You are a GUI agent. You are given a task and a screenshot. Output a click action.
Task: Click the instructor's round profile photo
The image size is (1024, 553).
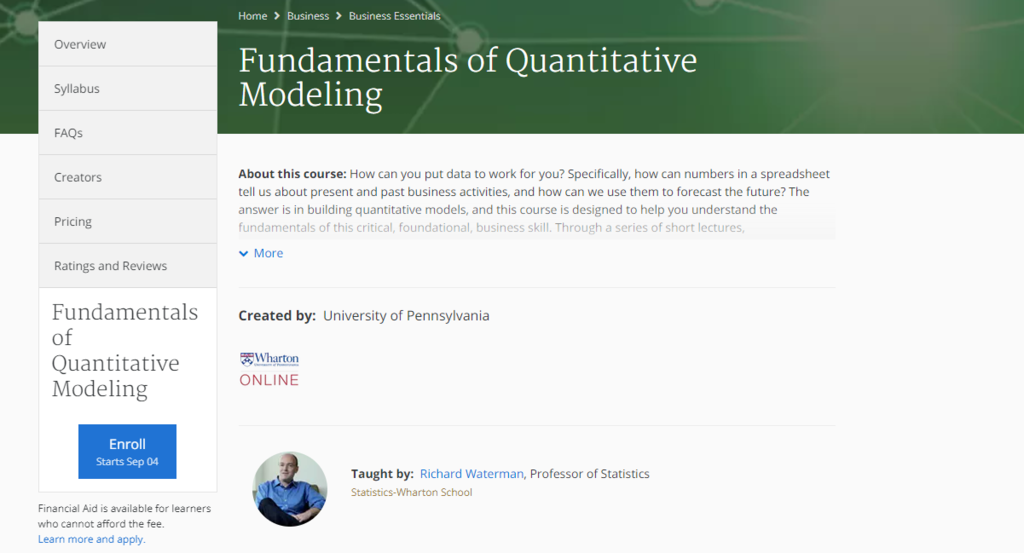pyautogui.click(x=290, y=489)
